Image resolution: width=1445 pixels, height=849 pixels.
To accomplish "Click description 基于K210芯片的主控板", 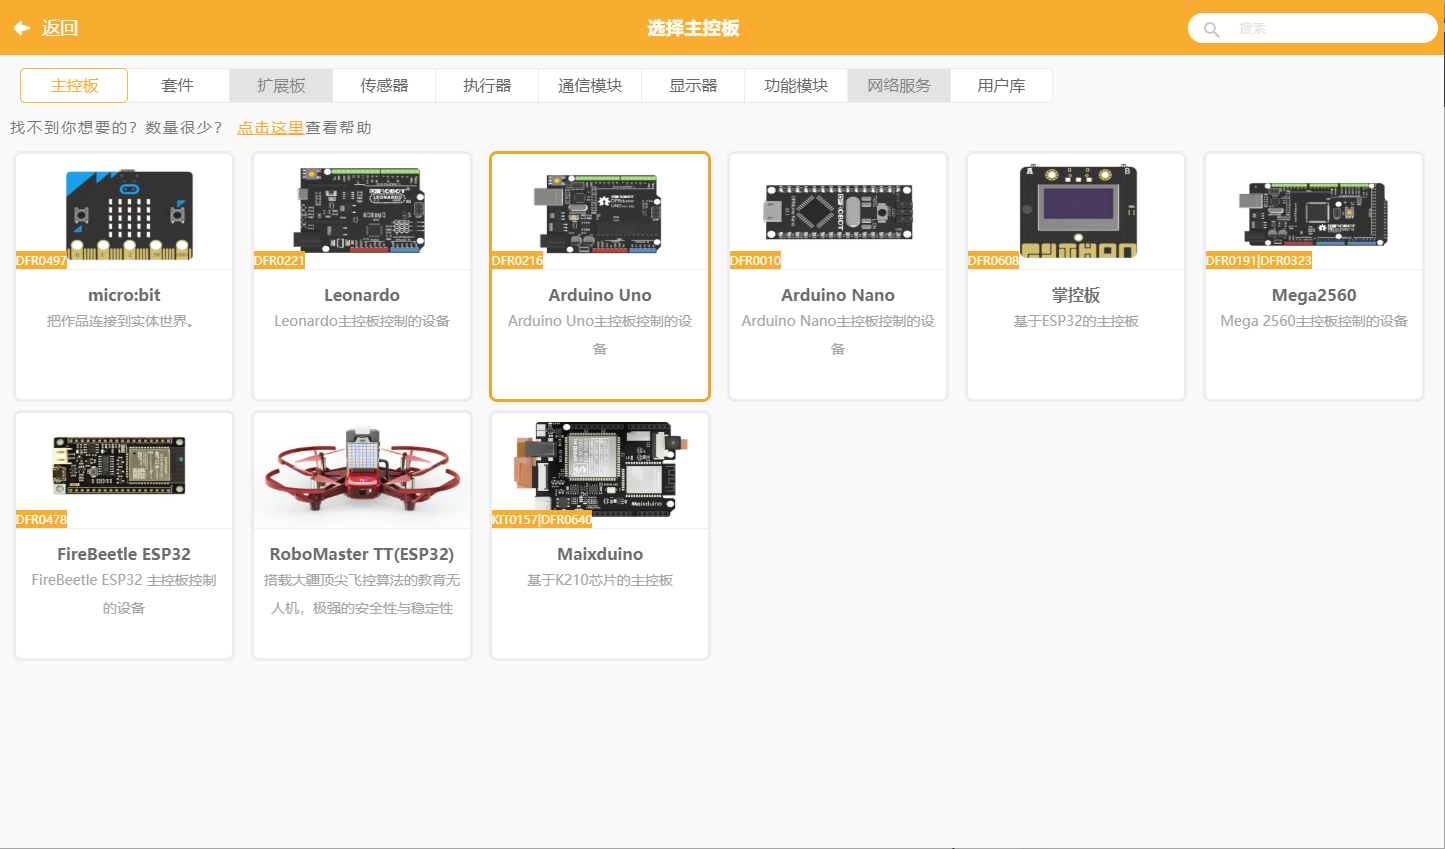I will 600,580.
